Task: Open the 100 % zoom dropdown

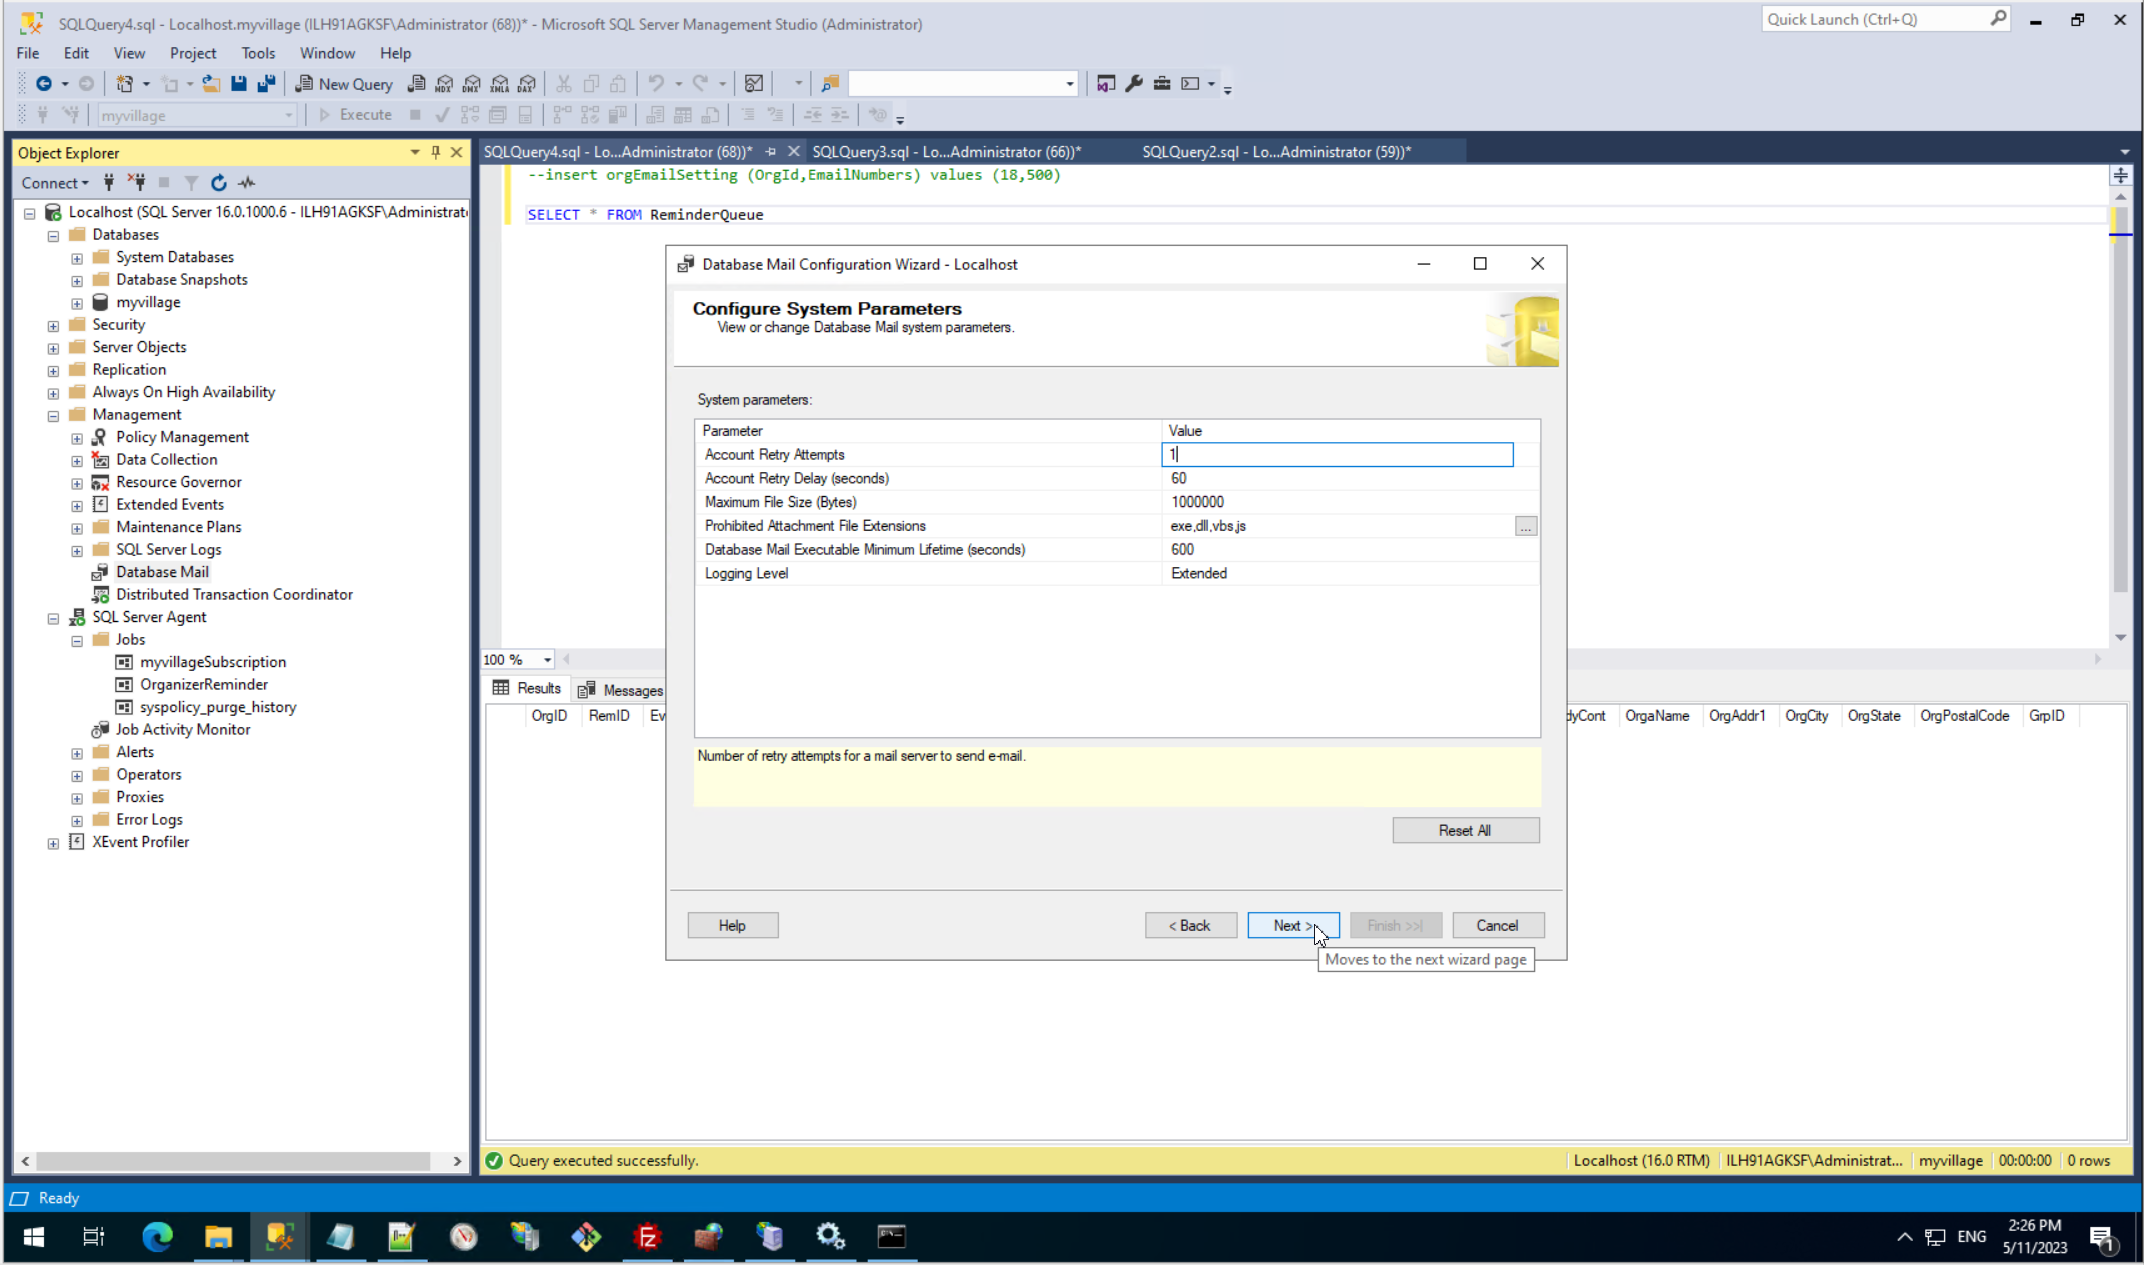Action: (x=547, y=660)
